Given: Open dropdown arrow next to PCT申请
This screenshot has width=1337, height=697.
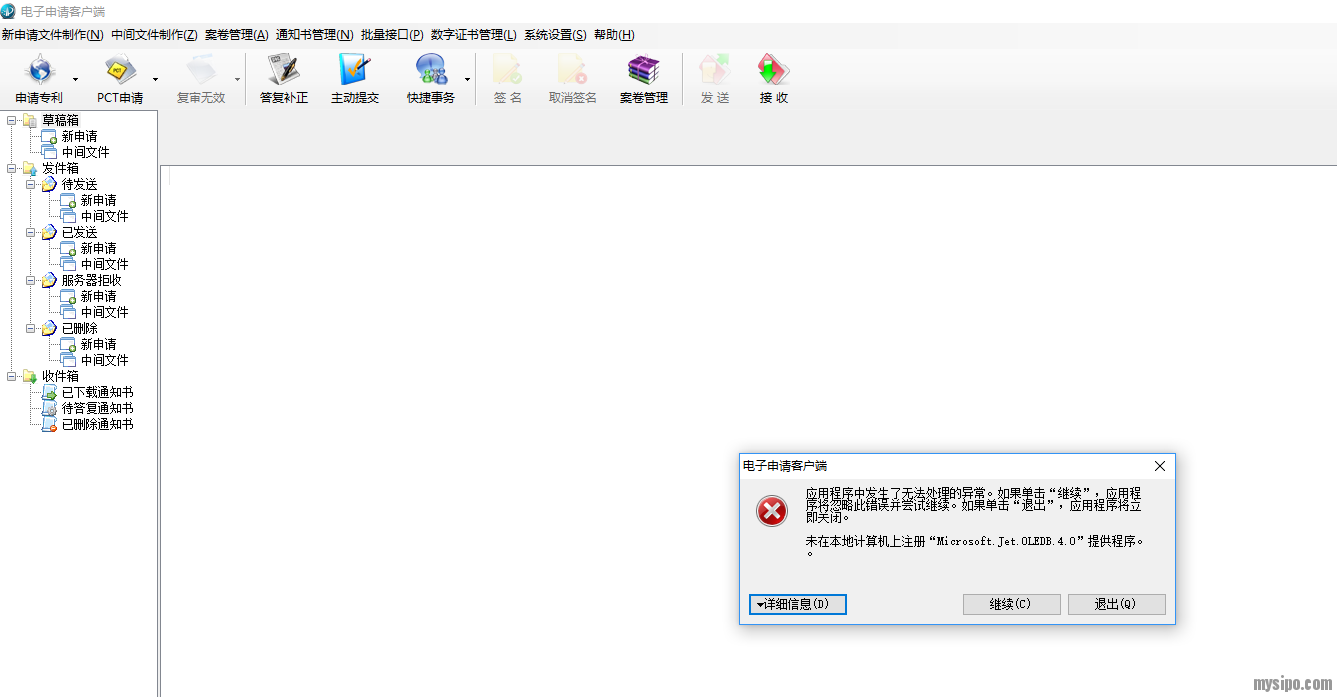Looking at the screenshot, I should [x=155, y=78].
